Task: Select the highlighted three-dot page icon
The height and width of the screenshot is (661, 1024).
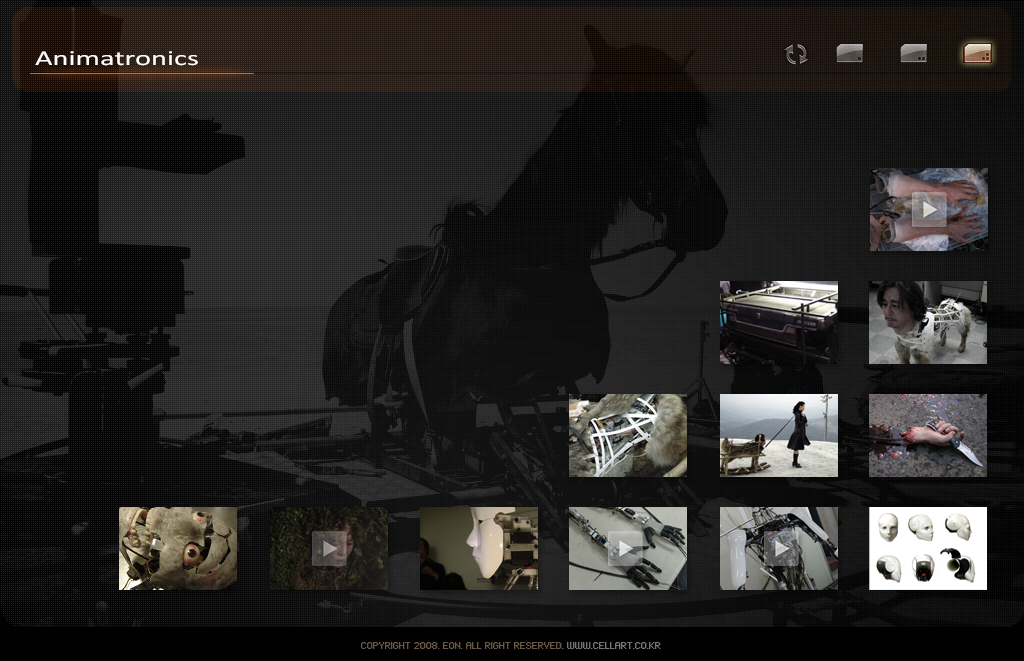Action: click(x=978, y=53)
